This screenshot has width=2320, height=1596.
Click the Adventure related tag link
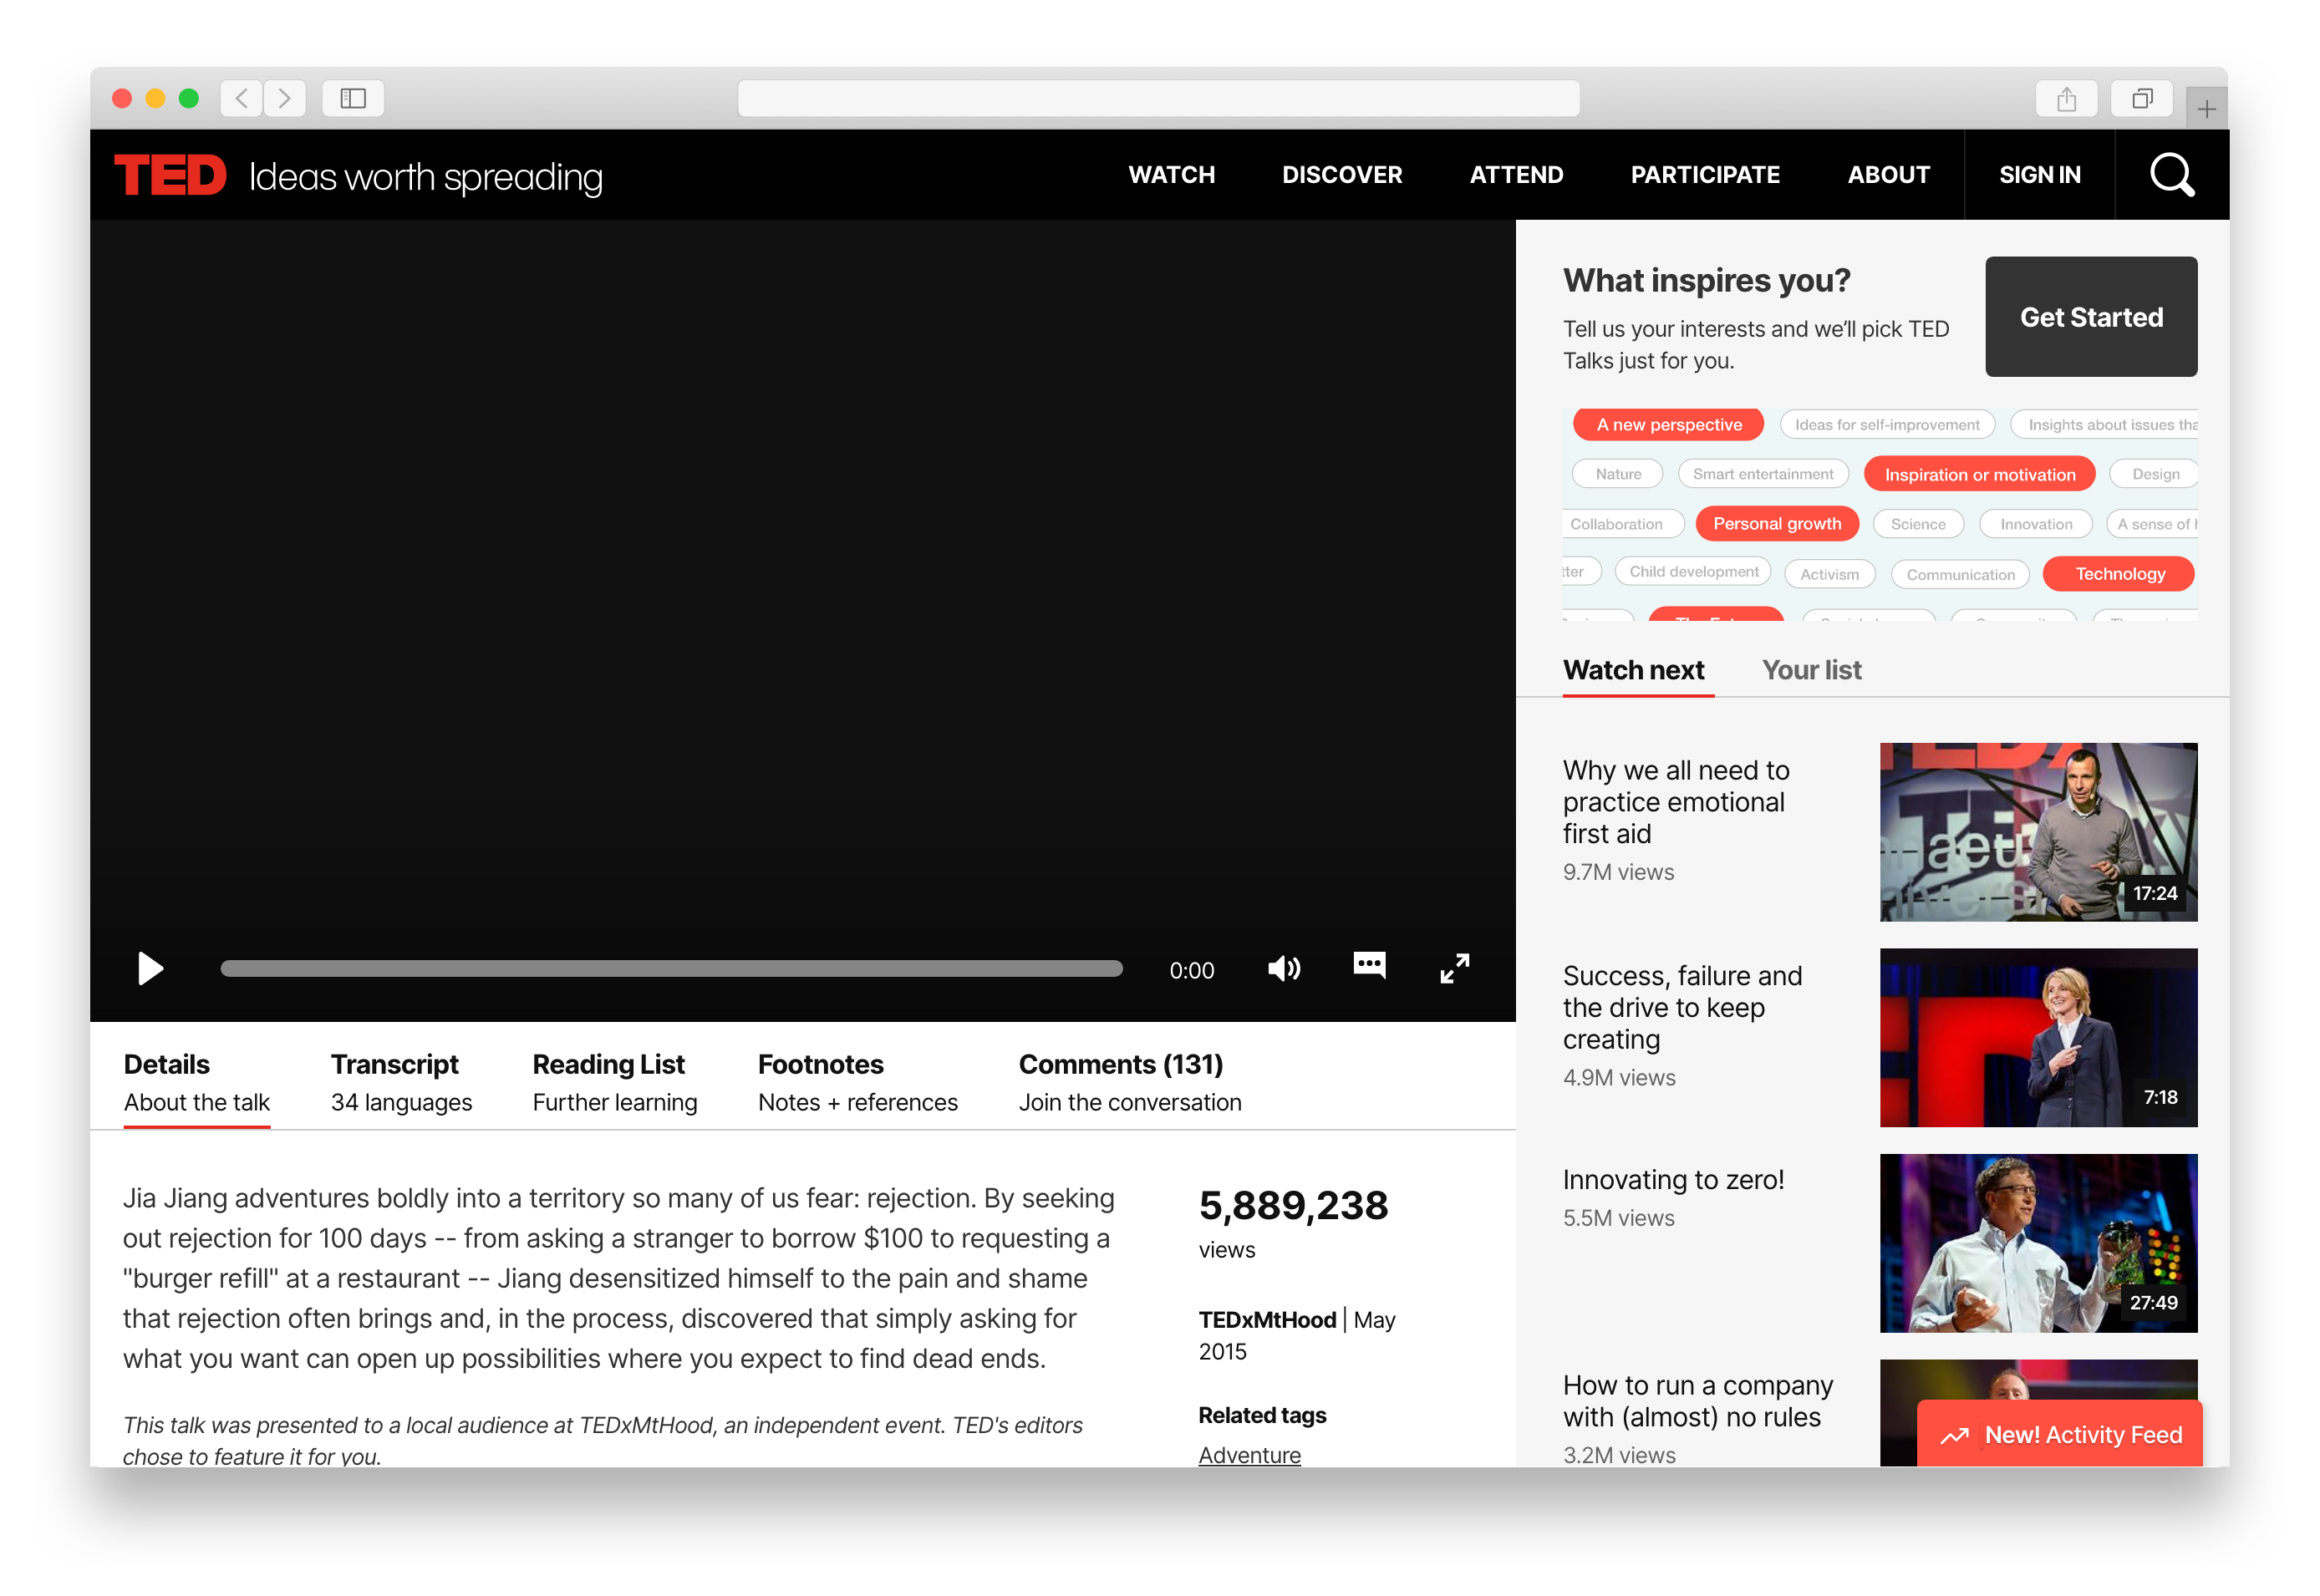(x=1249, y=1455)
